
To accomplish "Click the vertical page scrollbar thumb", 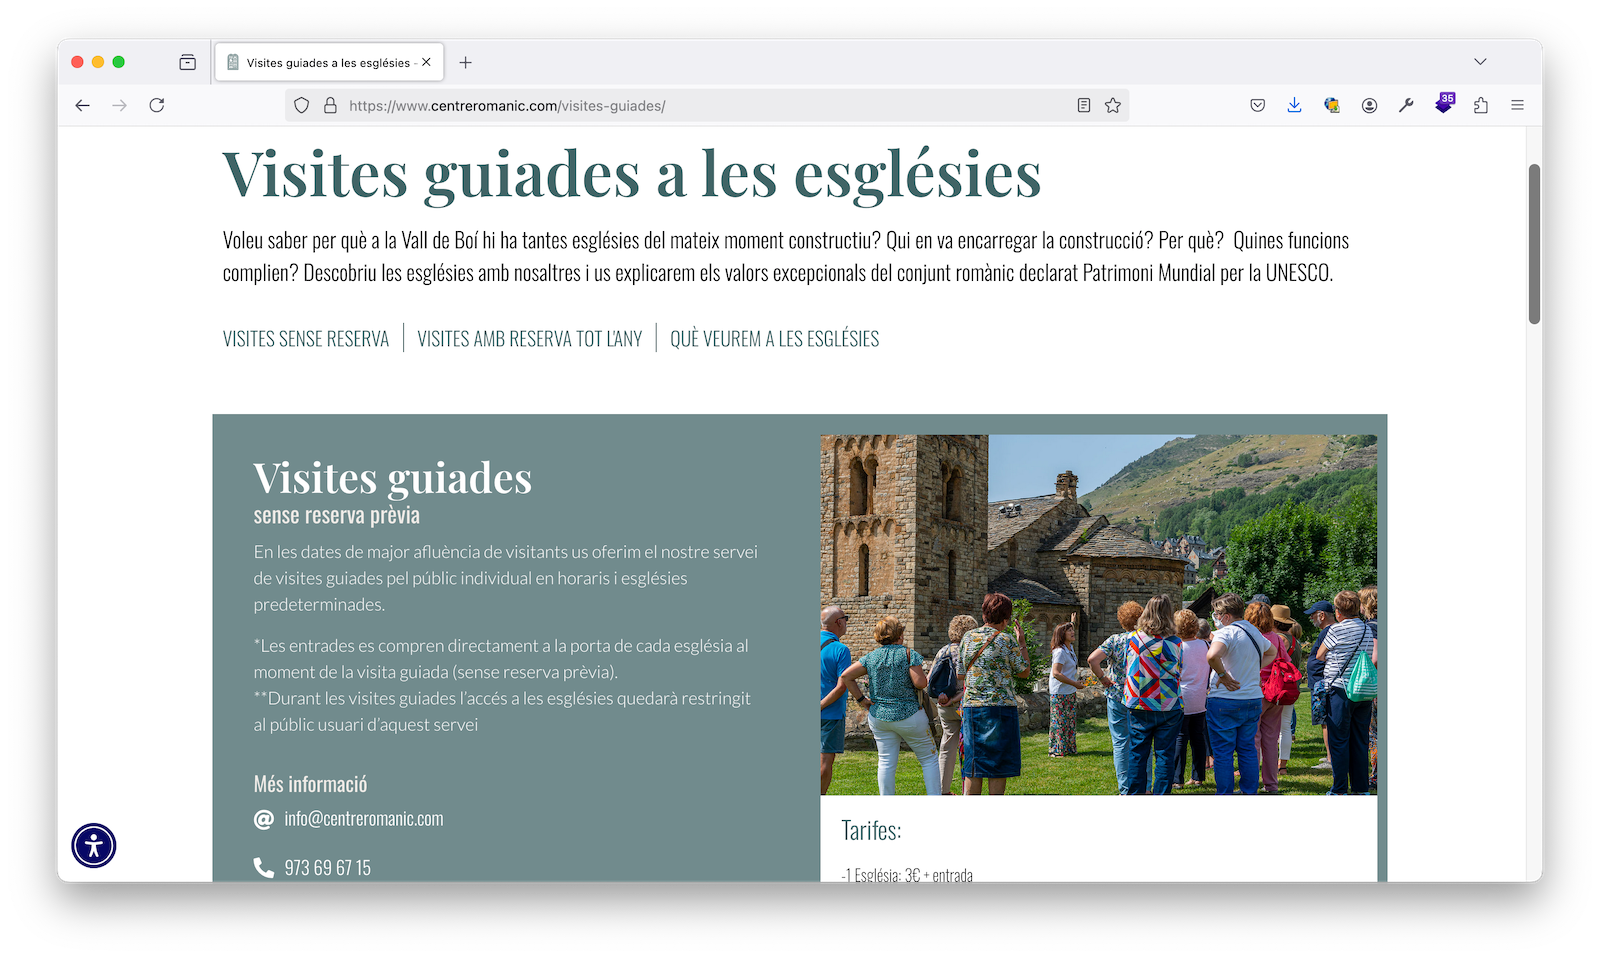I will coord(1534,244).
